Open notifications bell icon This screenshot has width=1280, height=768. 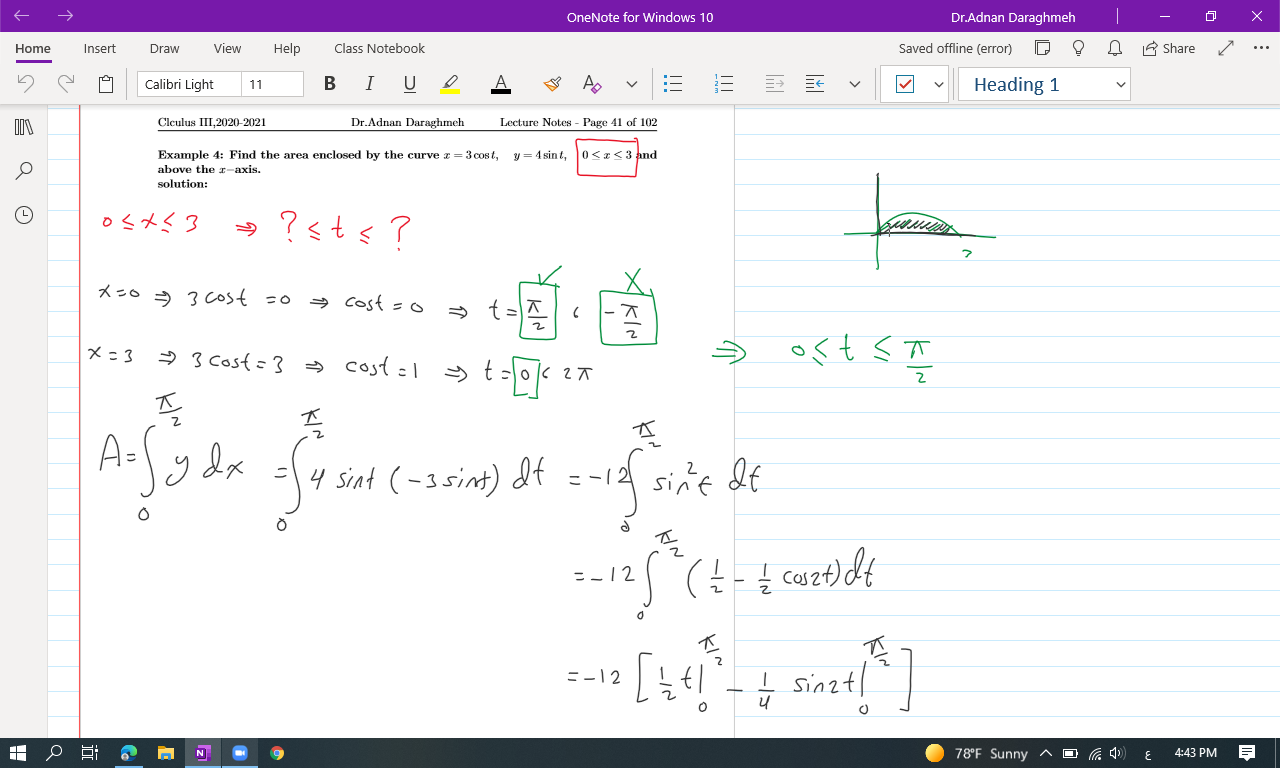[x=1114, y=48]
